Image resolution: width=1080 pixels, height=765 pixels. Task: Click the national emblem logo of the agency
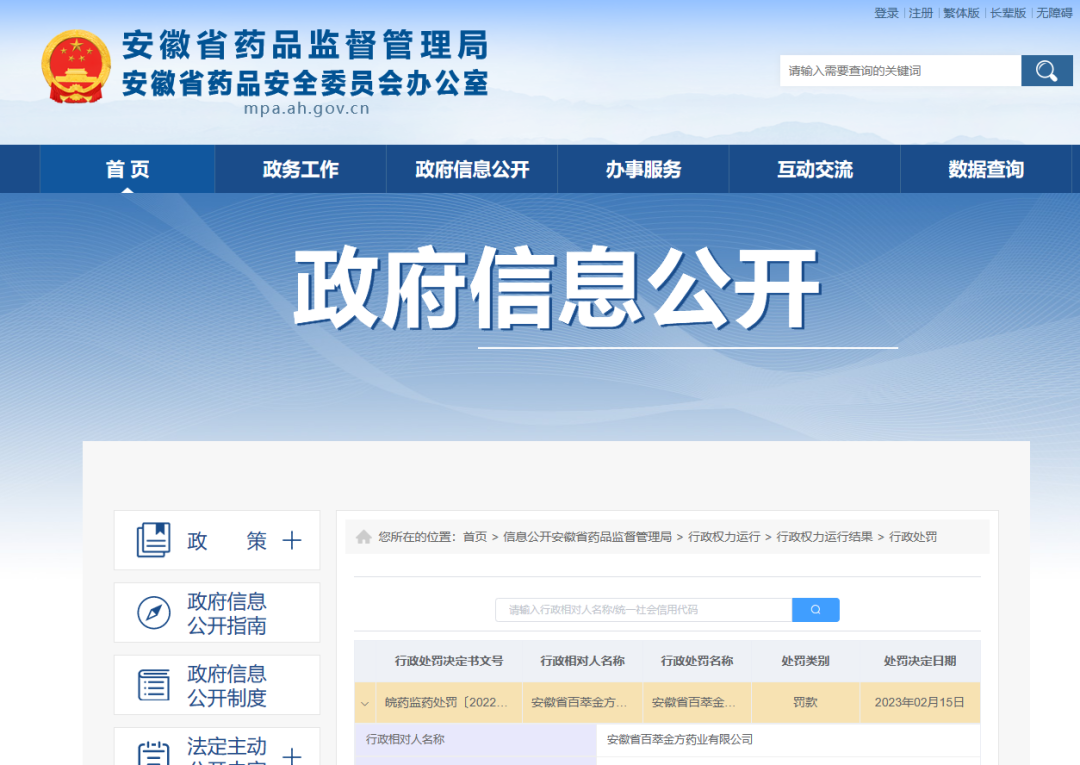(x=73, y=67)
